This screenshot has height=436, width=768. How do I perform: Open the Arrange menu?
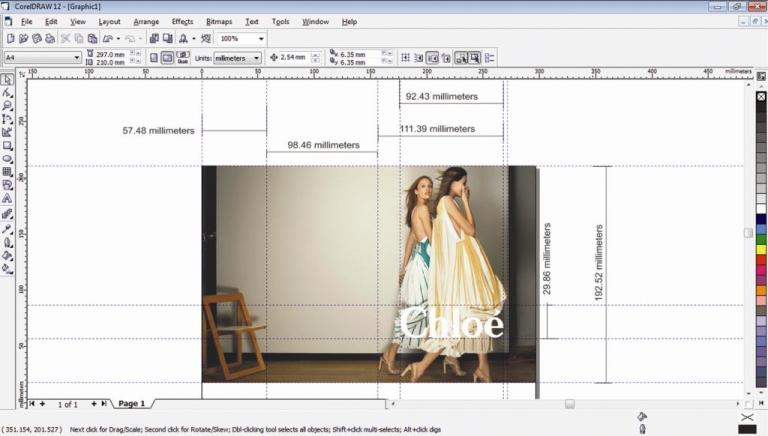tap(146, 21)
